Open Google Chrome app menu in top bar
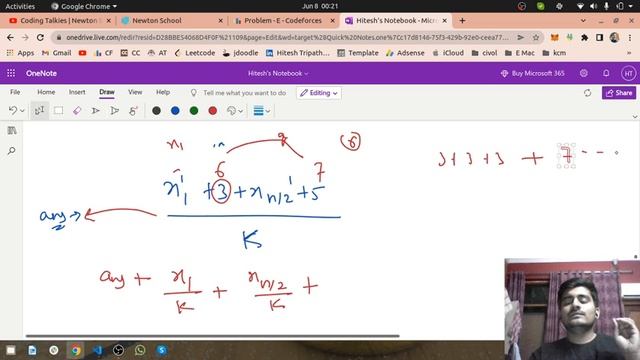Viewport: 640px width, 360px height. point(84,6)
